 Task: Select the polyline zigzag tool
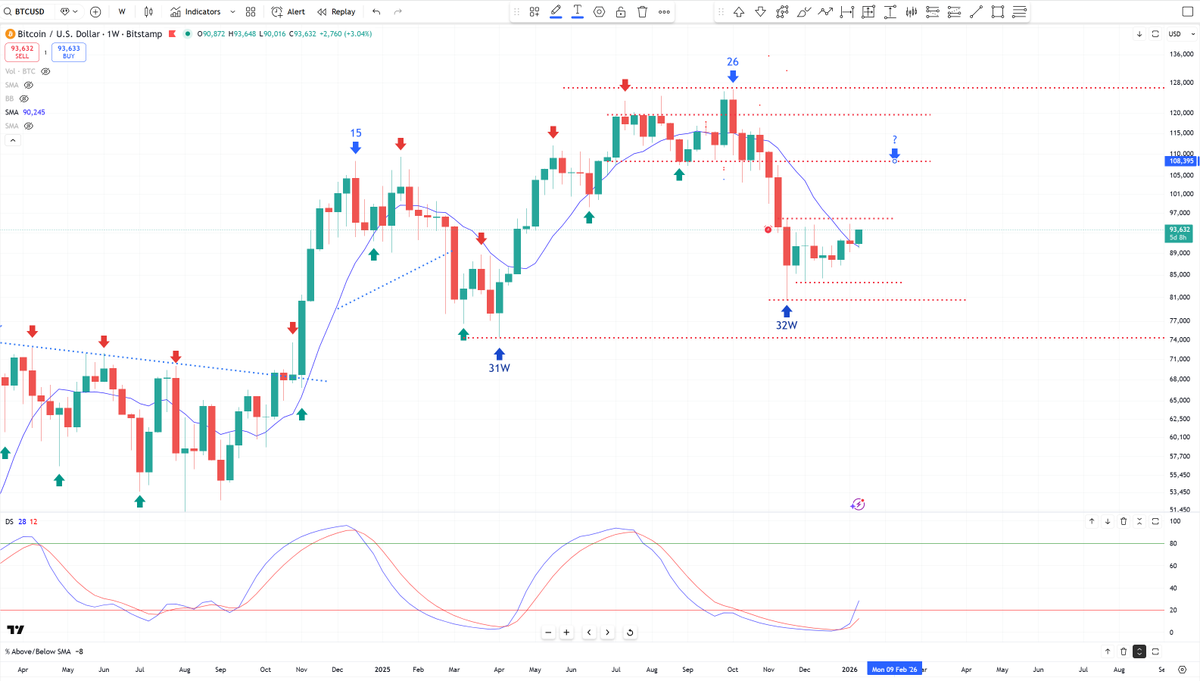[825, 12]
